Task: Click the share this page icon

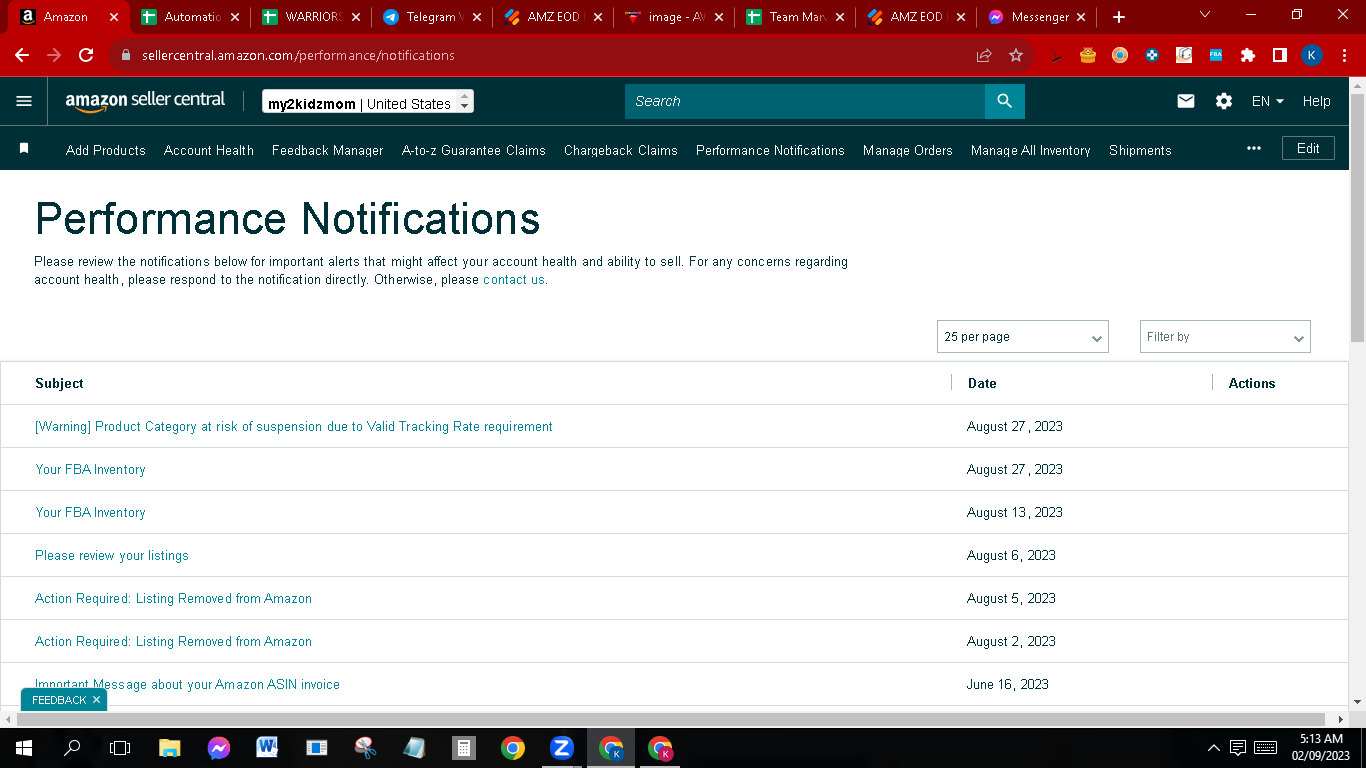Action: click(x=984, y=55)
